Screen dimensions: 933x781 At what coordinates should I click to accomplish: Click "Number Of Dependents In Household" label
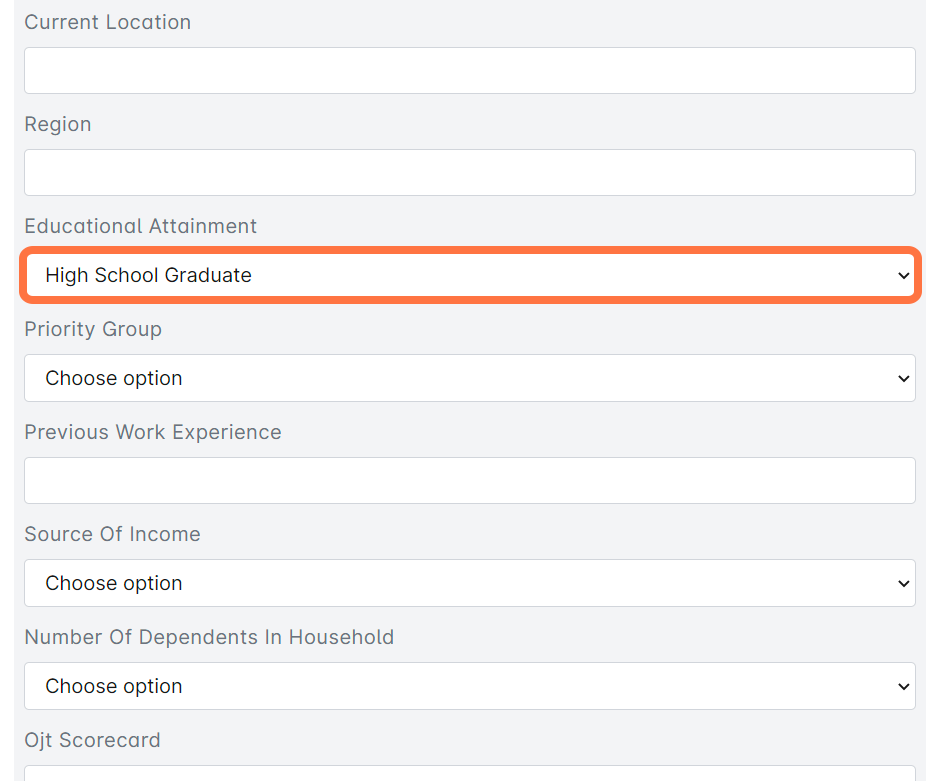point(209,637)
